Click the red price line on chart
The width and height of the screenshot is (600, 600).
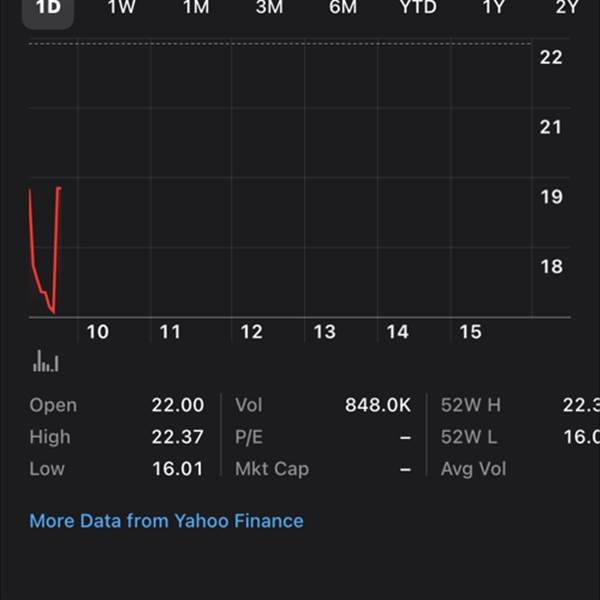[35, 270]
